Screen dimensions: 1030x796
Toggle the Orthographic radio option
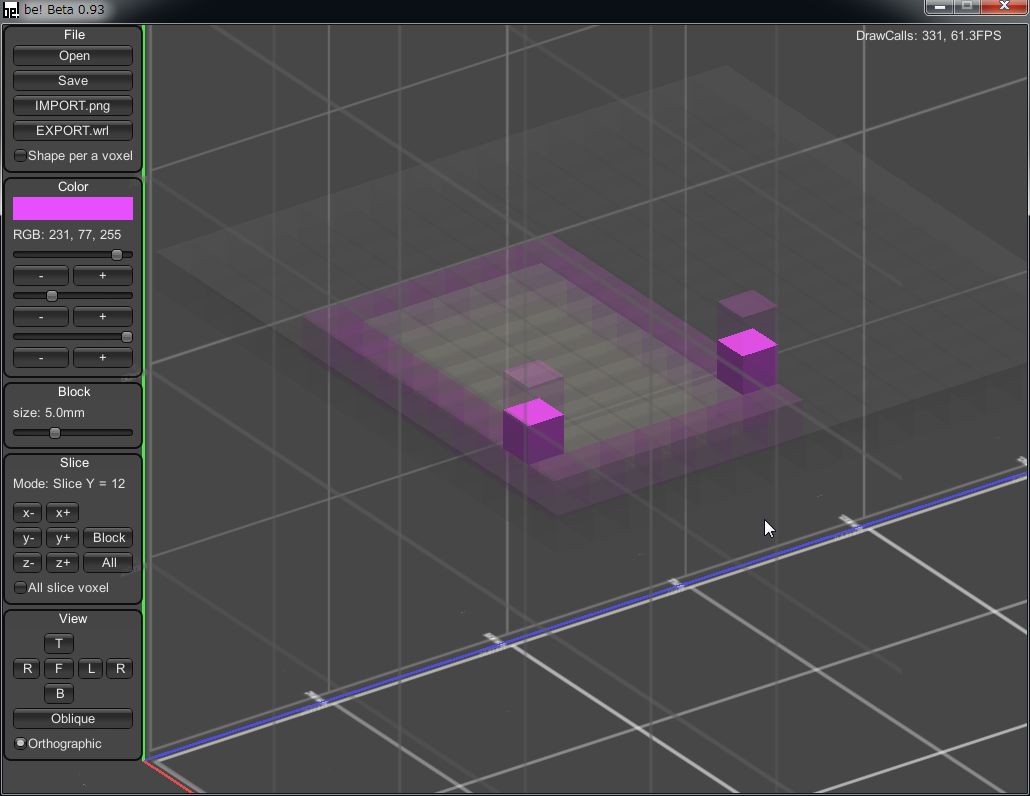tap(21, 744)
